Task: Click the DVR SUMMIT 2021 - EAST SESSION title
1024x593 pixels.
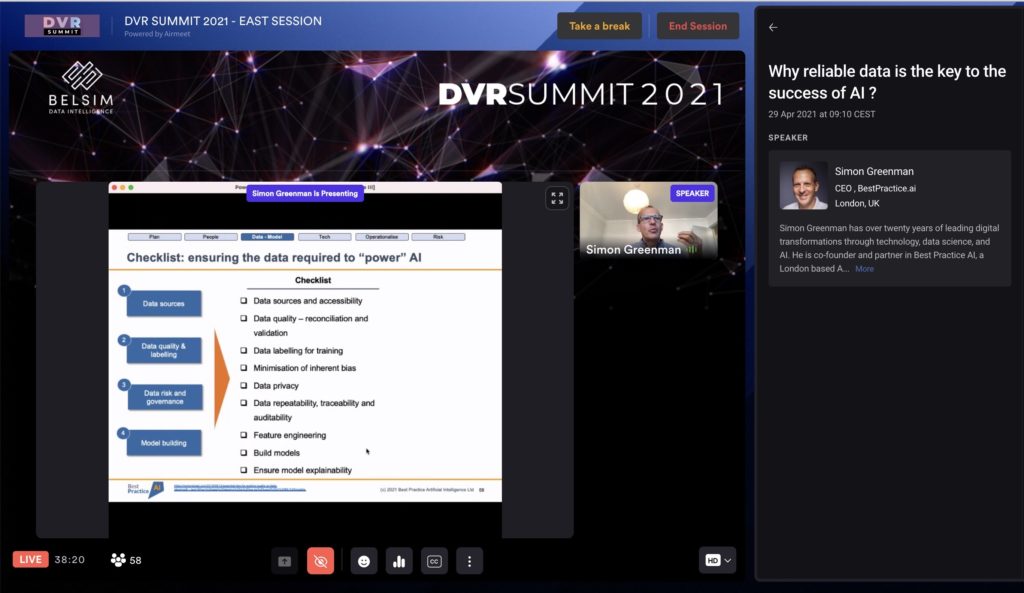Action: pos(223,21)
